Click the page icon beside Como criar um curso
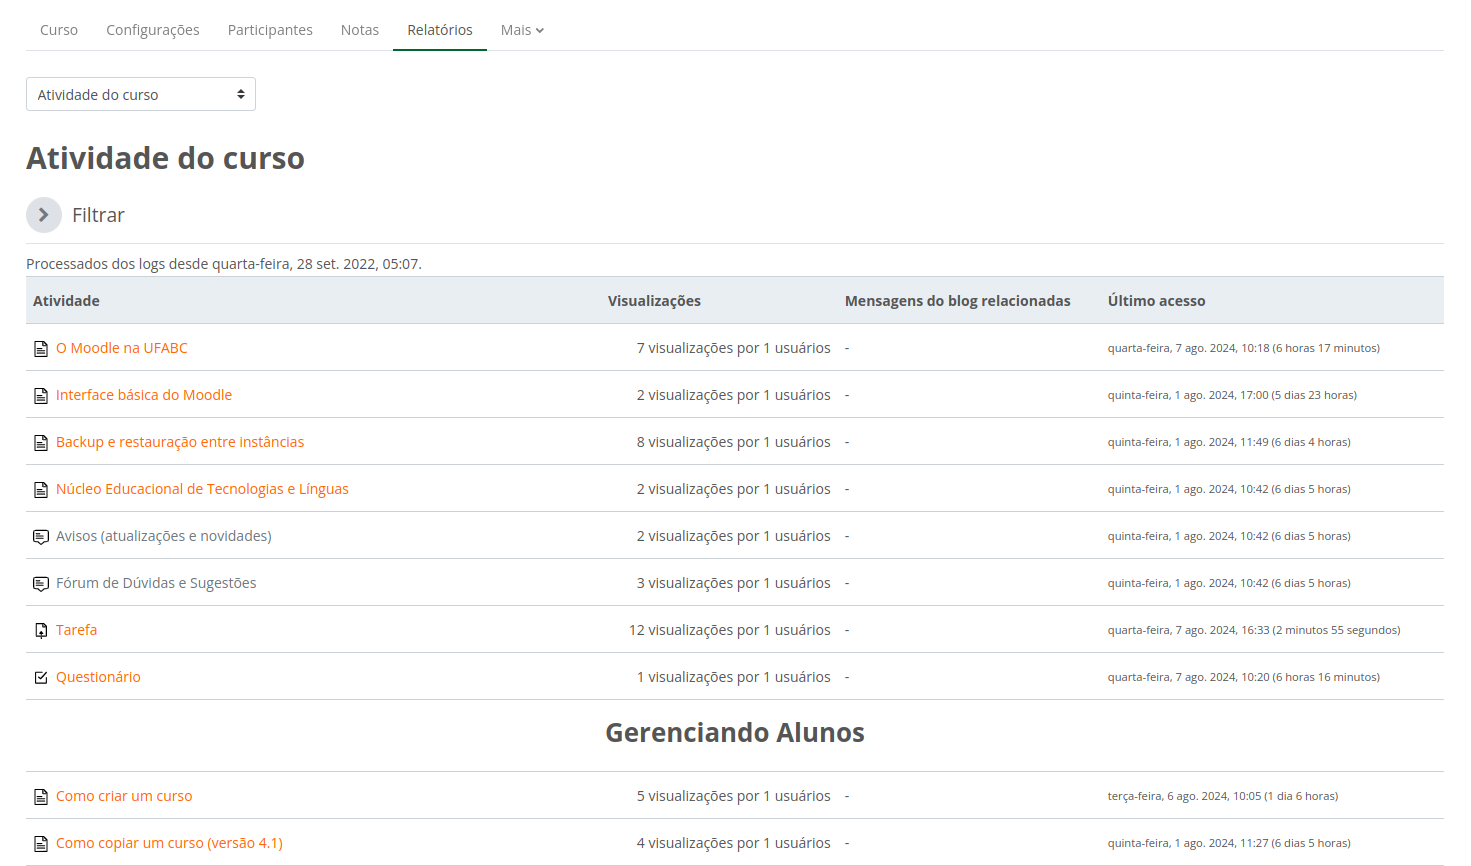The height and width of the screenshot is (866, 1471). click(41, 797)
